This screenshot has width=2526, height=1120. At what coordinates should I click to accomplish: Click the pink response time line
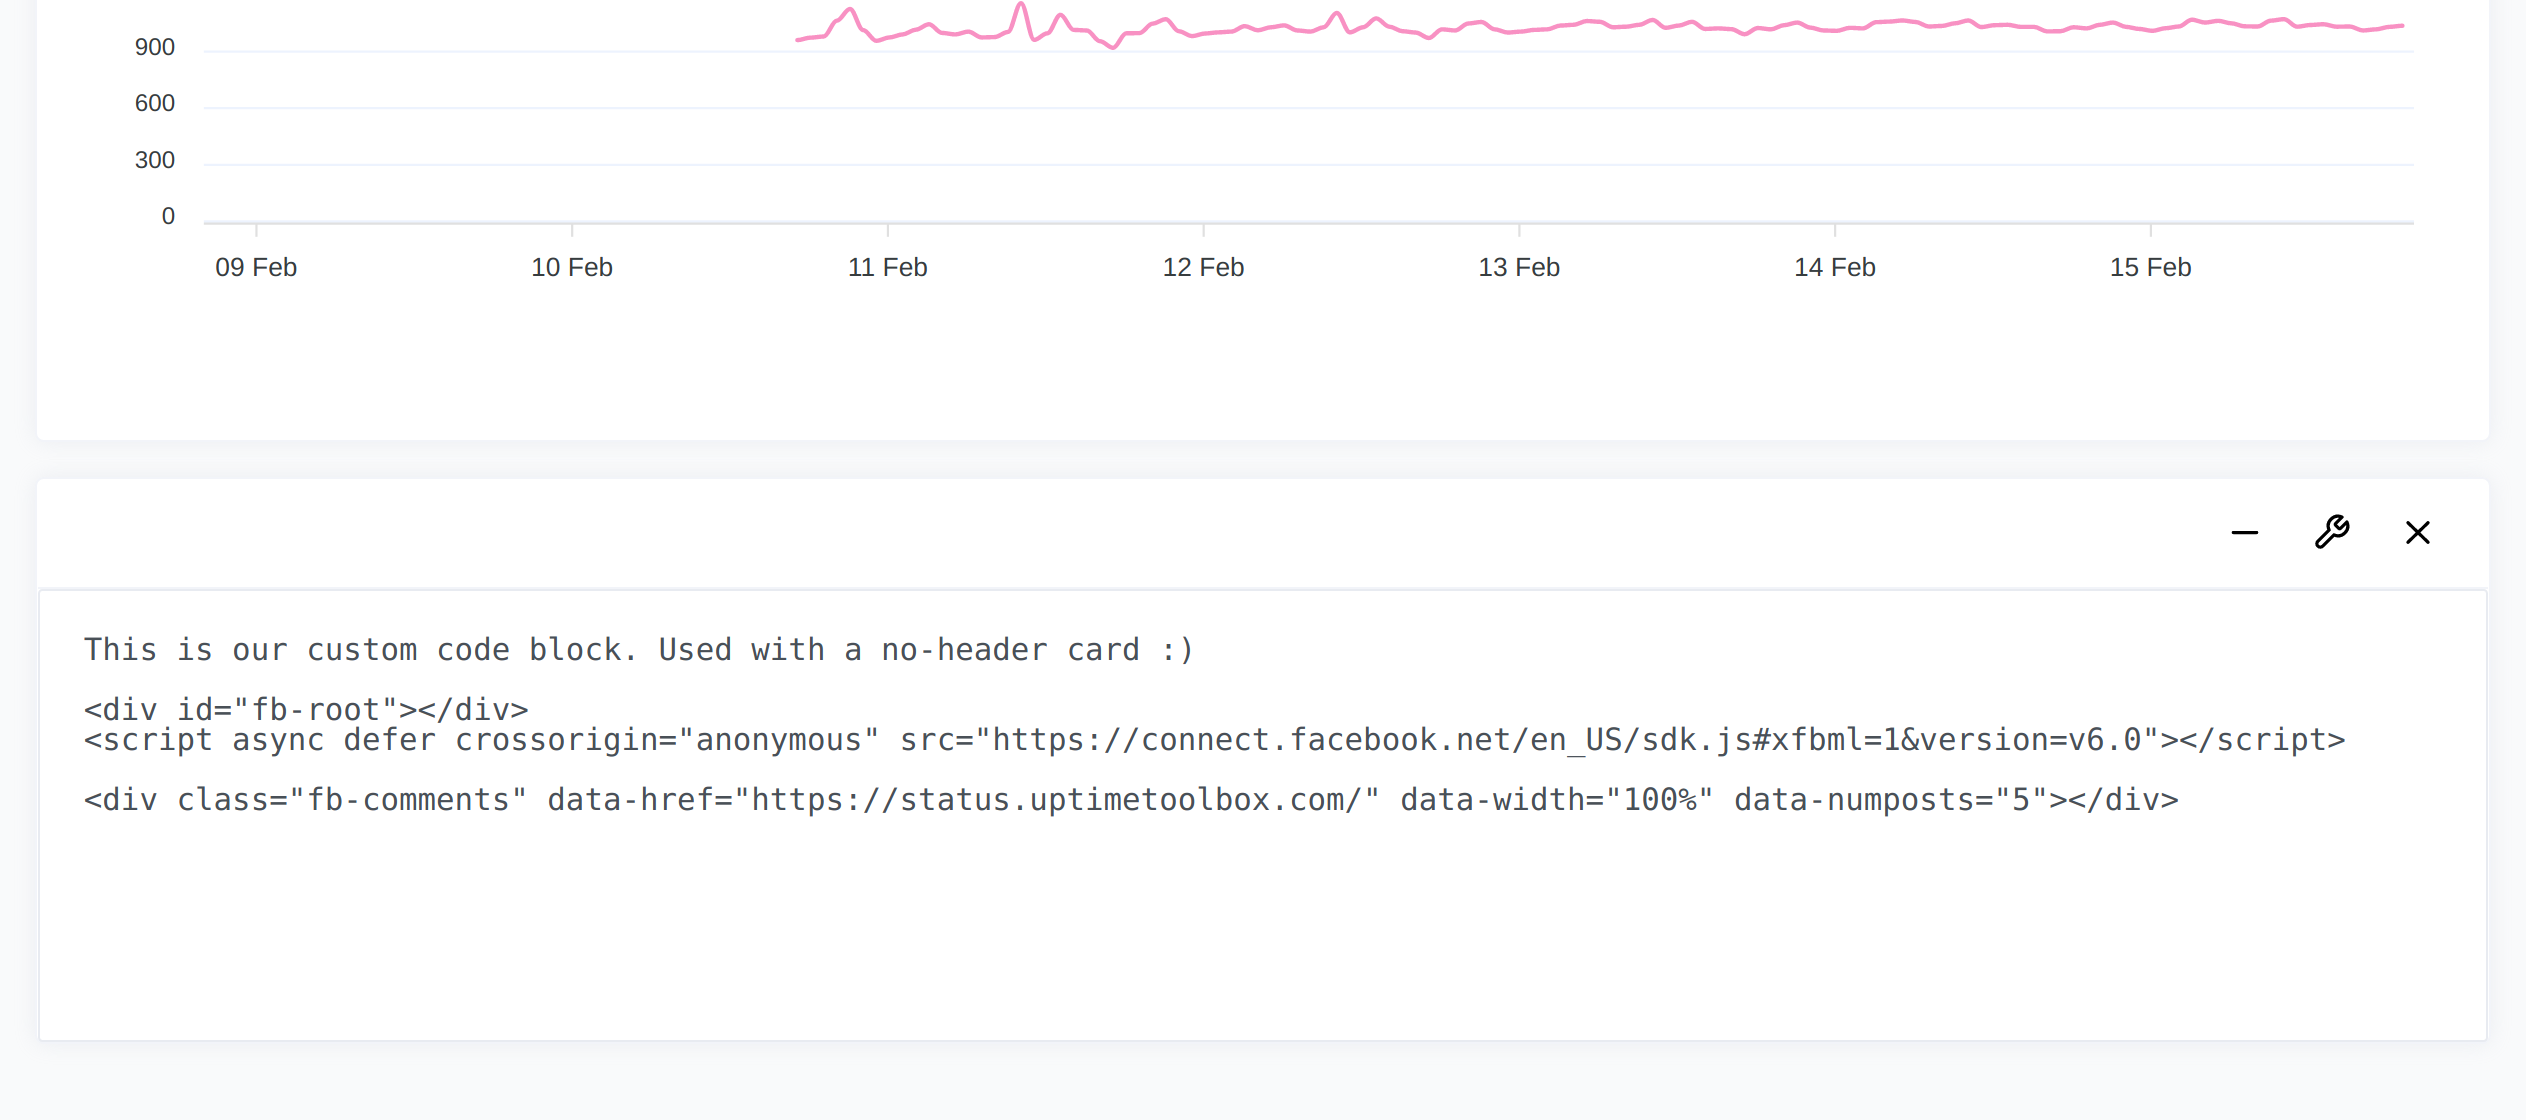(x=1600, y=27)
